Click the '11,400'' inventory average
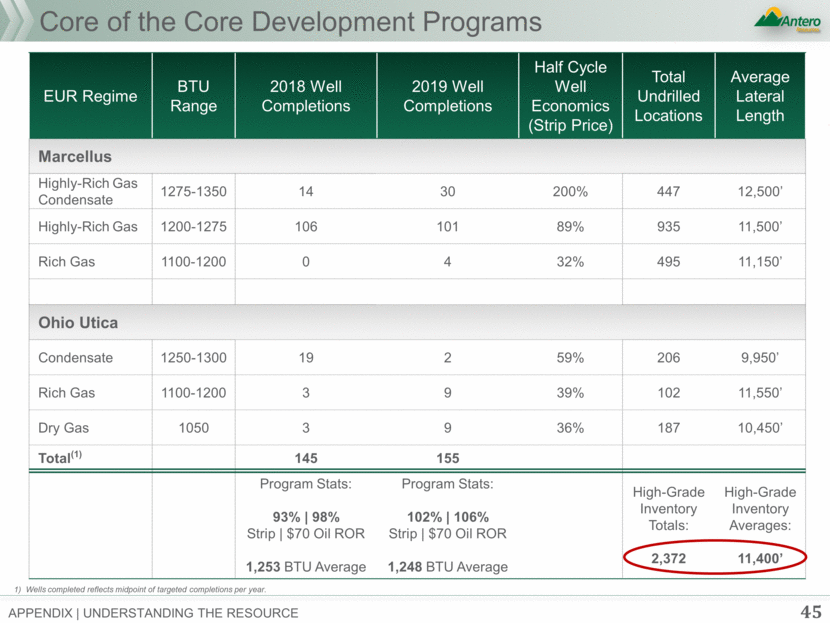Viewport: 830px width, 623px height. (x=760, y=558)
